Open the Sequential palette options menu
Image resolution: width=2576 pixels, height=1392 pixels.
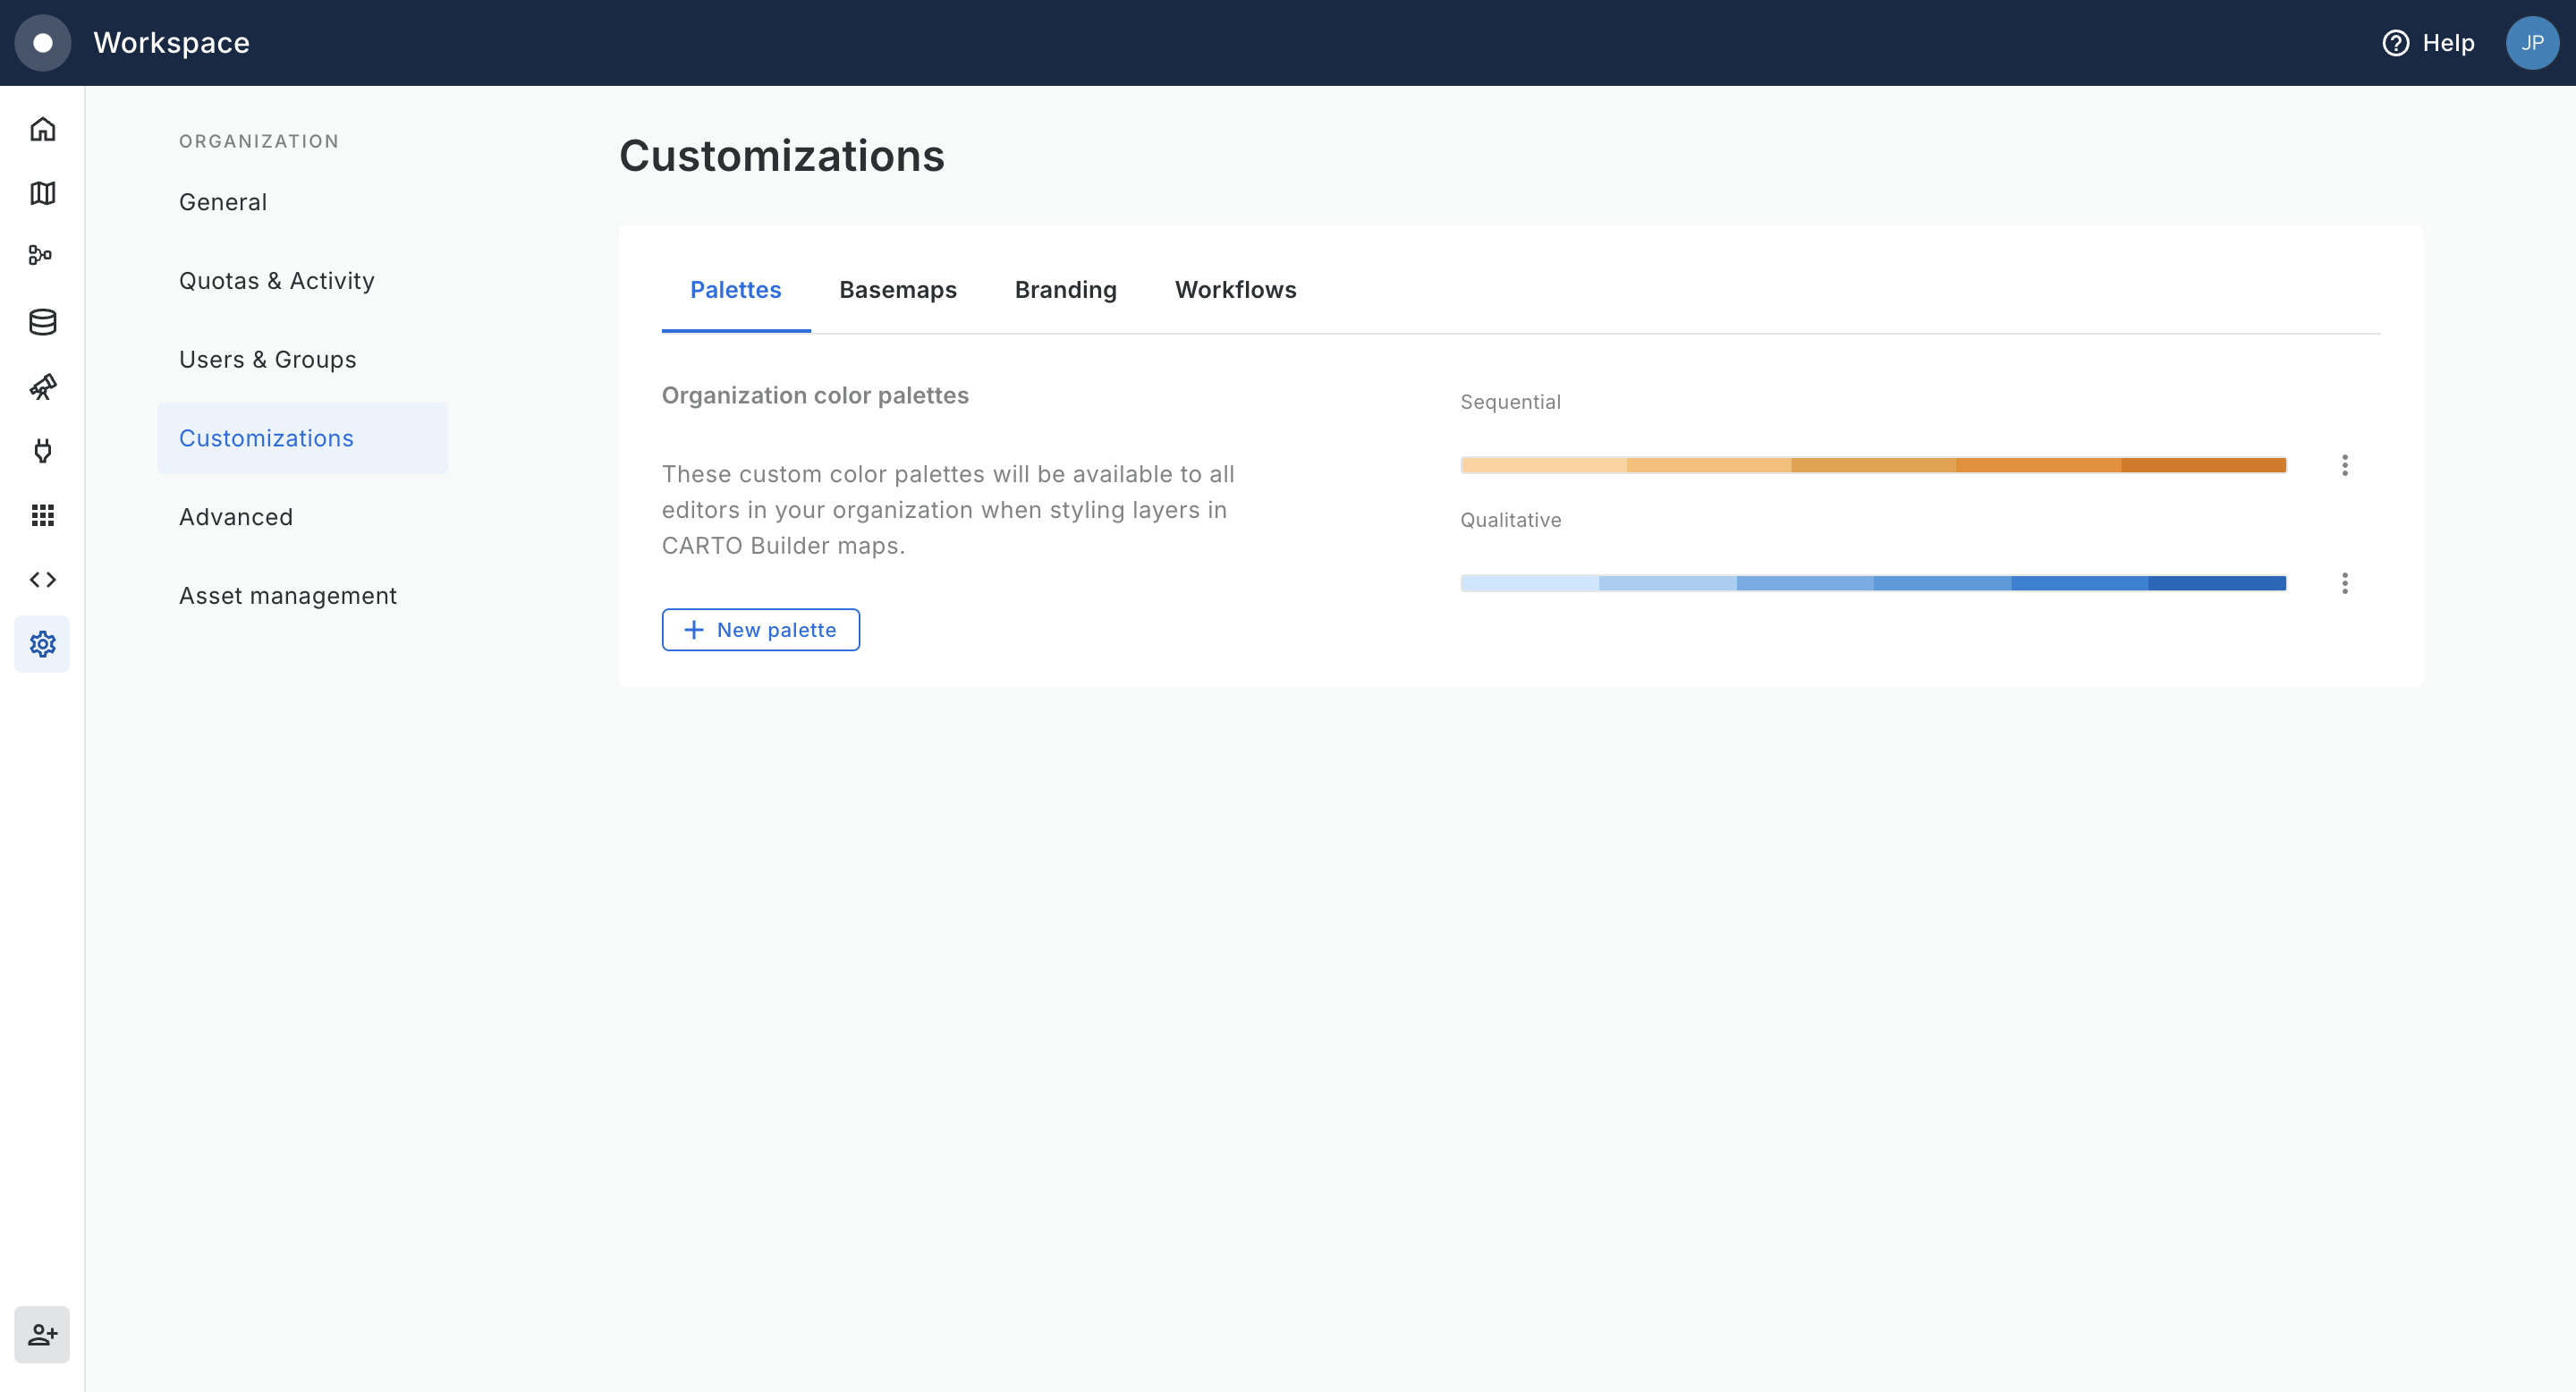click(x=2344, y=465)
